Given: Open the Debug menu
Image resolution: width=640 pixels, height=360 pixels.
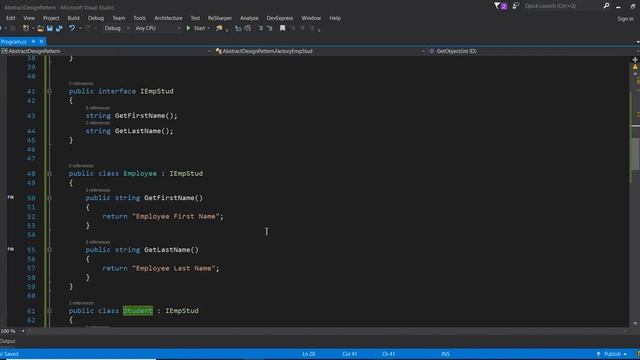Looking at the screenshot, I should [96, 18].
